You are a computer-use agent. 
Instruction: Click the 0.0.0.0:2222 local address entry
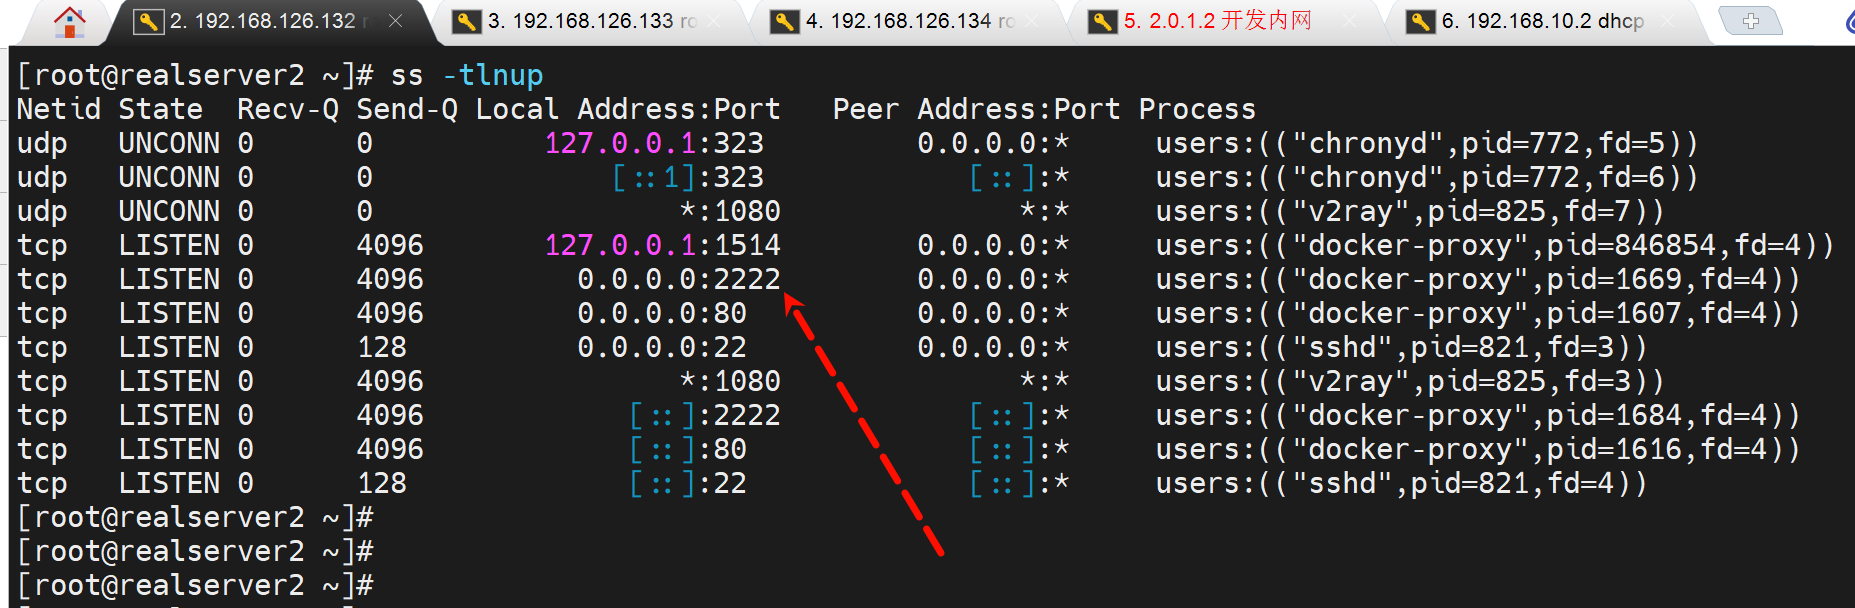pos(678,279)
